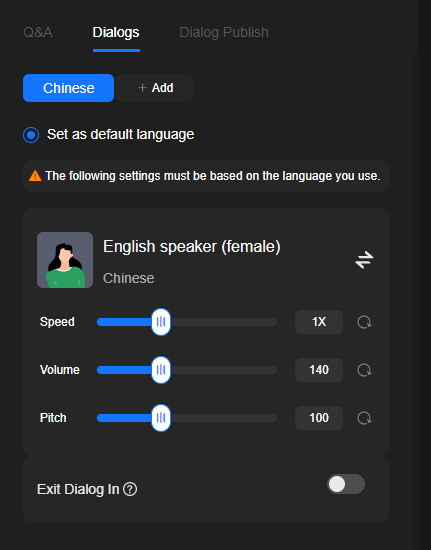
Task: Click the swap voice arrows icon
Action: pyautogui.click(x=364, y=260)
